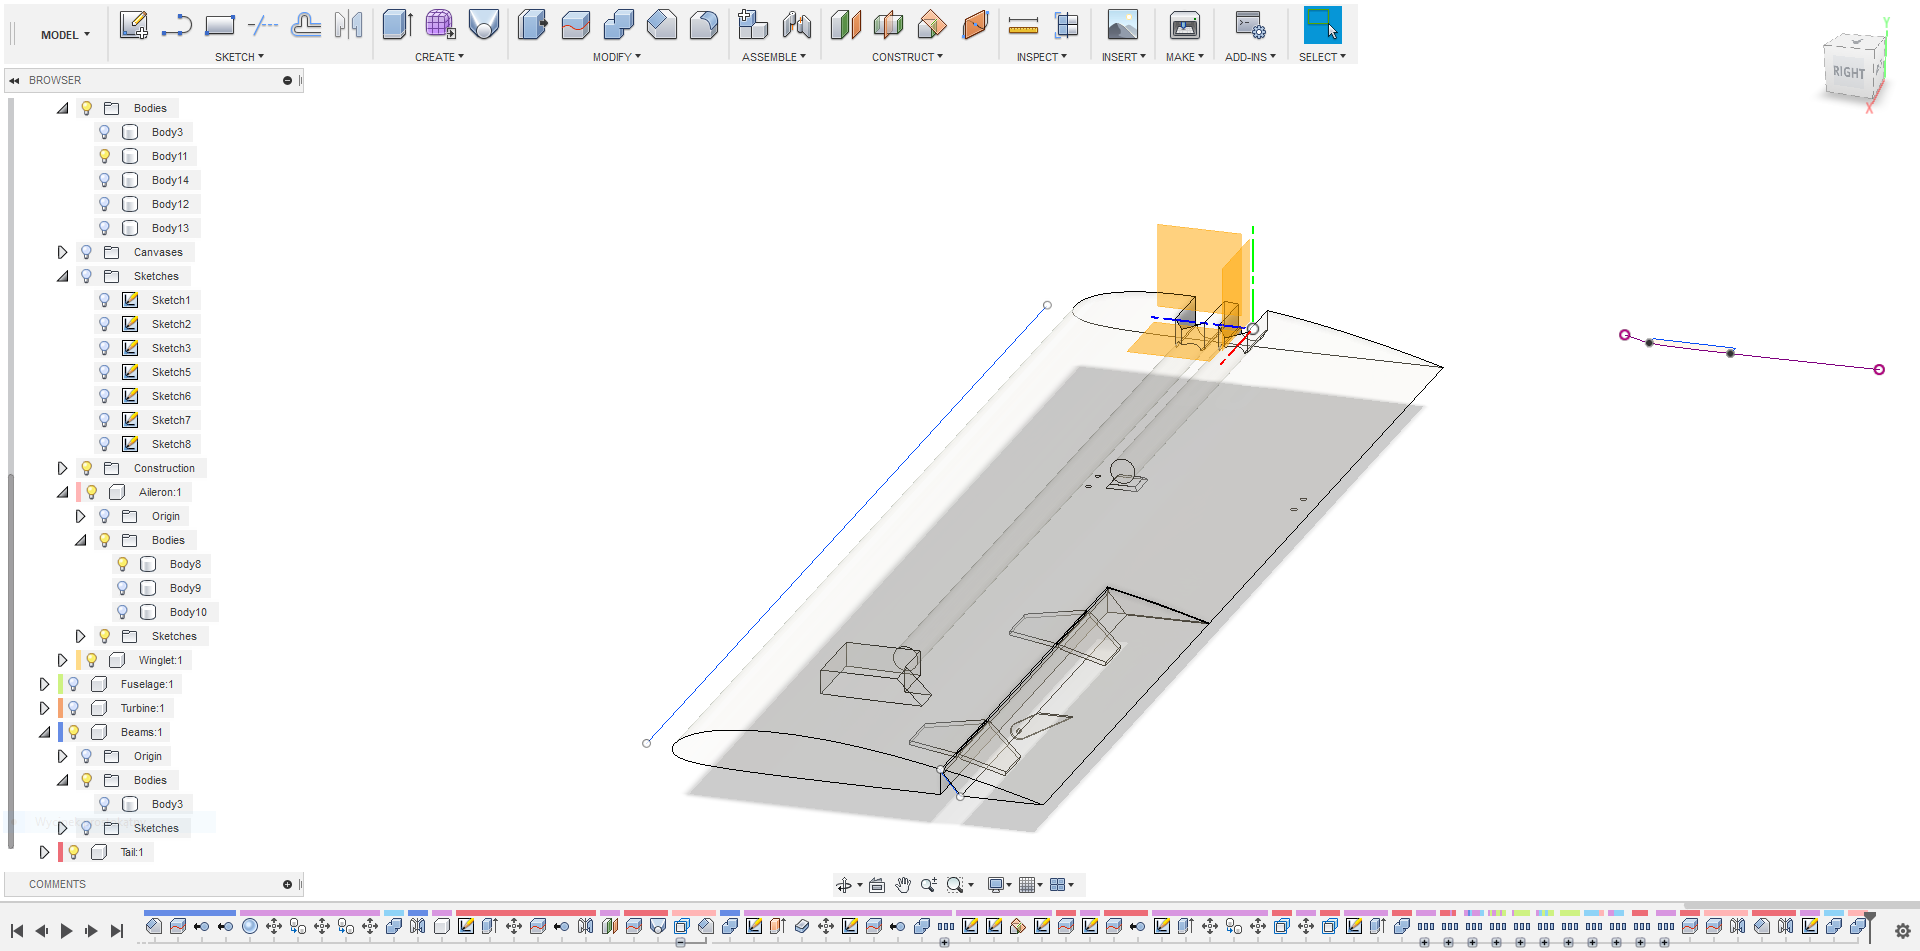Image resolution: width=1920 pixels, height=951 pixels.
Task: Open the CREATE menu
Action: pyautogui.click(x=439, y=57)
